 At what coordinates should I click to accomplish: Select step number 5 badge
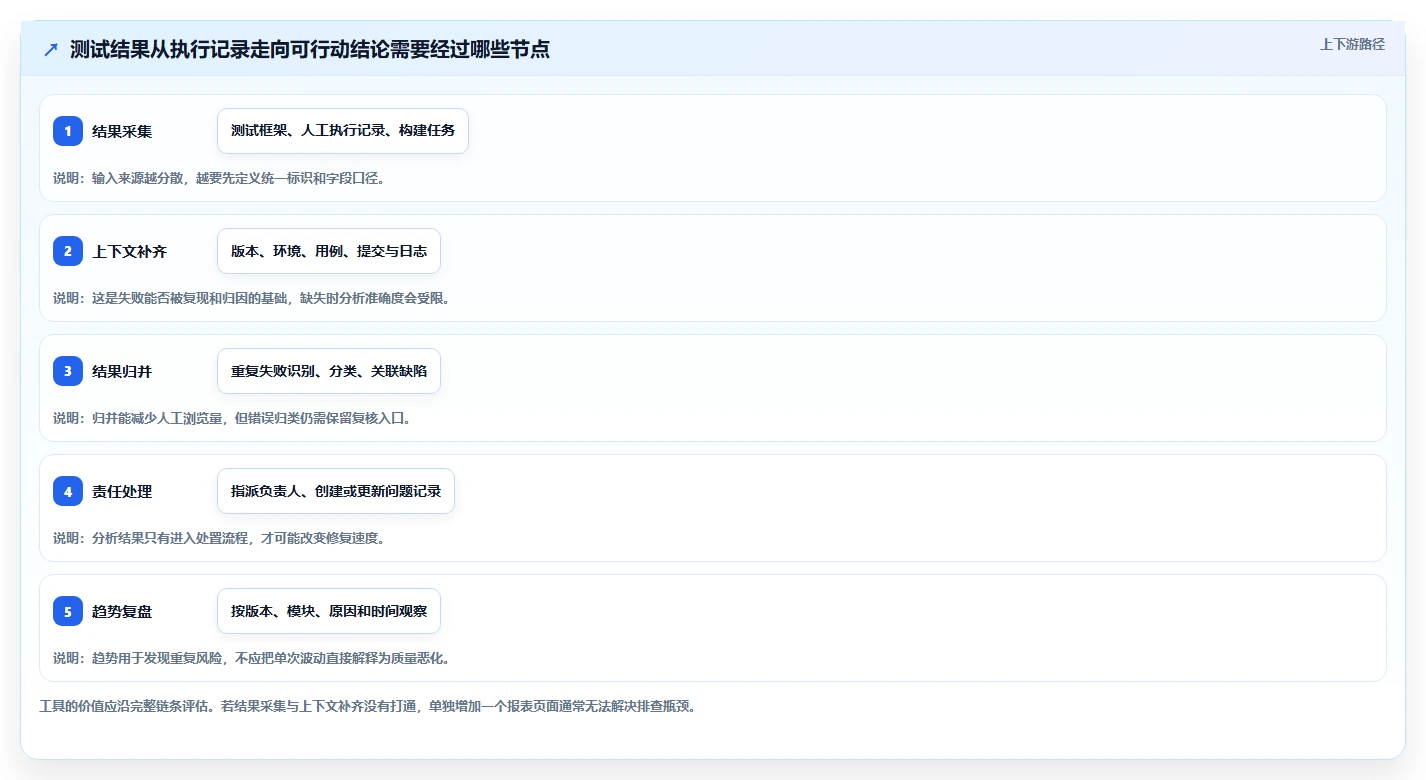pyautogui.click(x=68, y=611)
